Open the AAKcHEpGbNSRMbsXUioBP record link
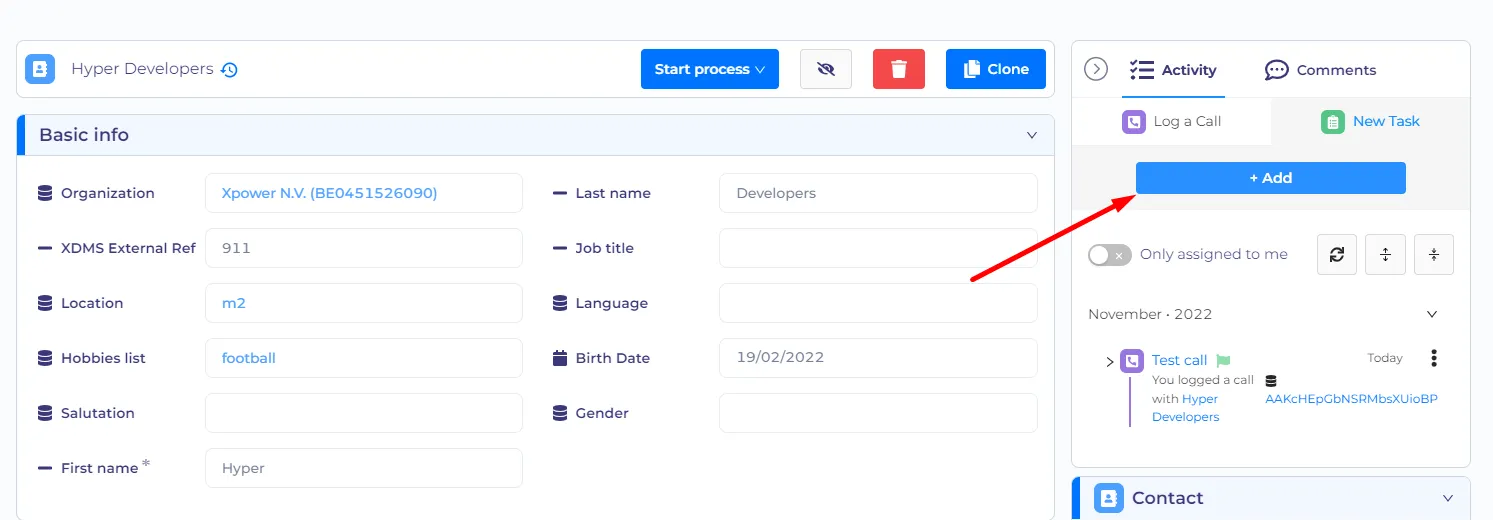Screen dimensions: 1493x520 click(x=1351, y=398)
